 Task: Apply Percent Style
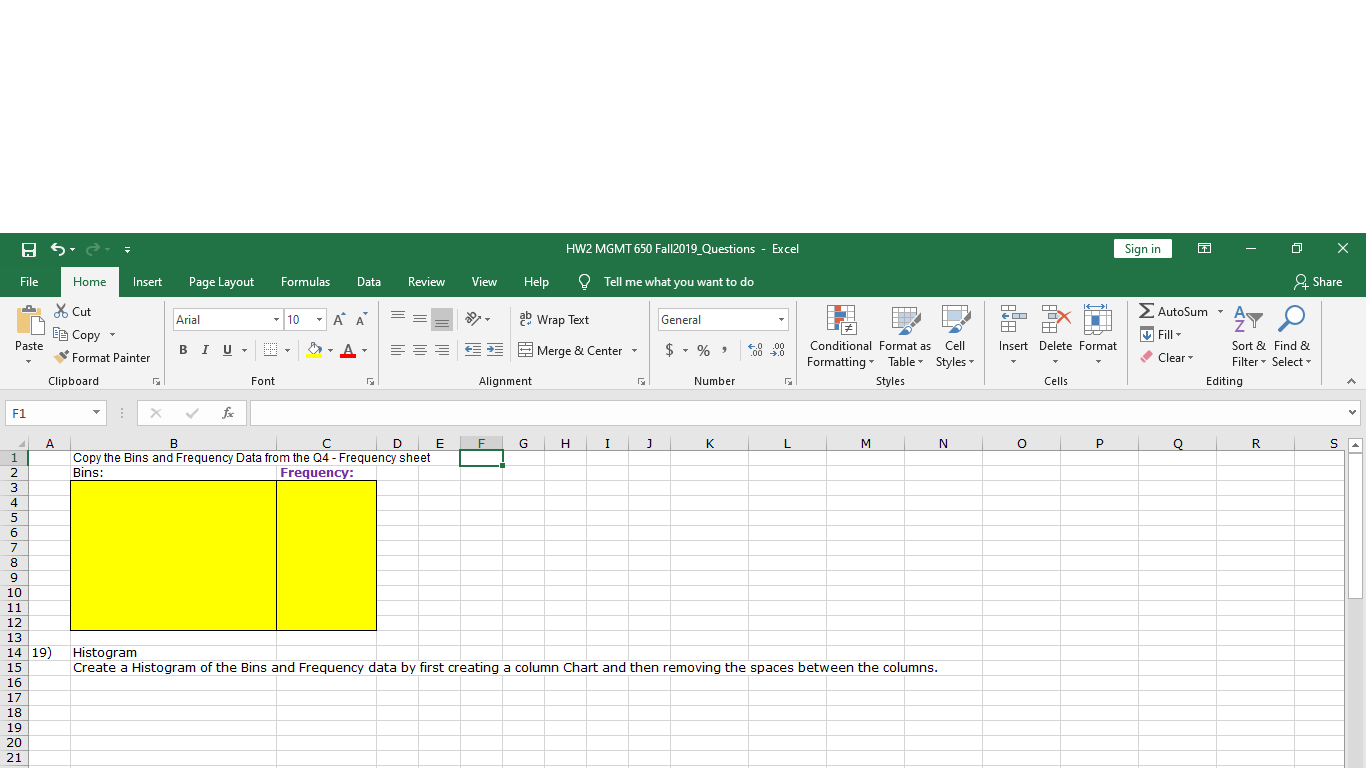pyautogui.click(x=703, y=350)
